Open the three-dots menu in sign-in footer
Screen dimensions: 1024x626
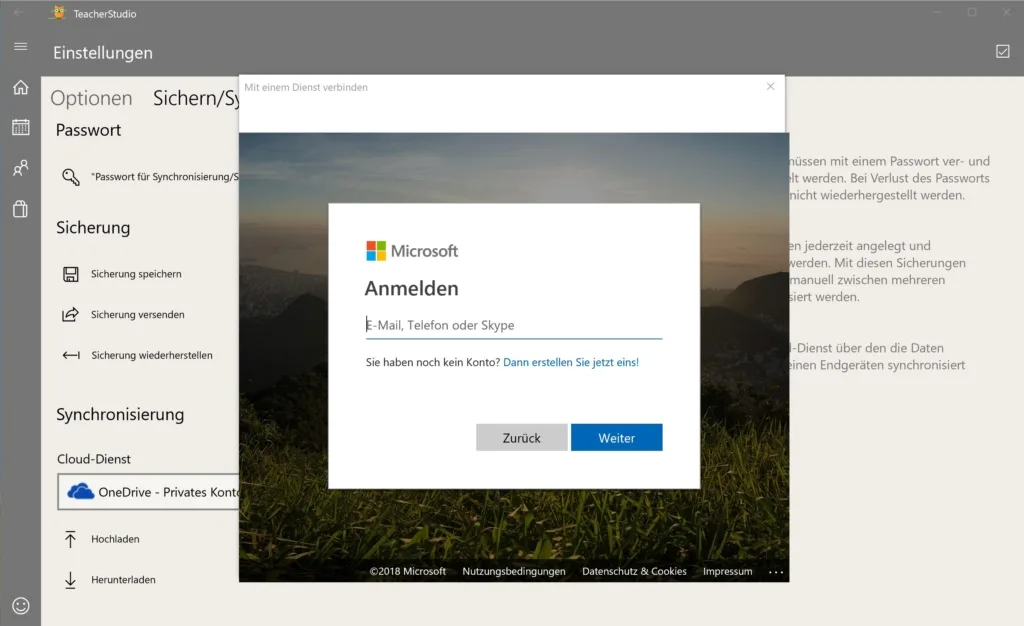(x=776, y=572)
